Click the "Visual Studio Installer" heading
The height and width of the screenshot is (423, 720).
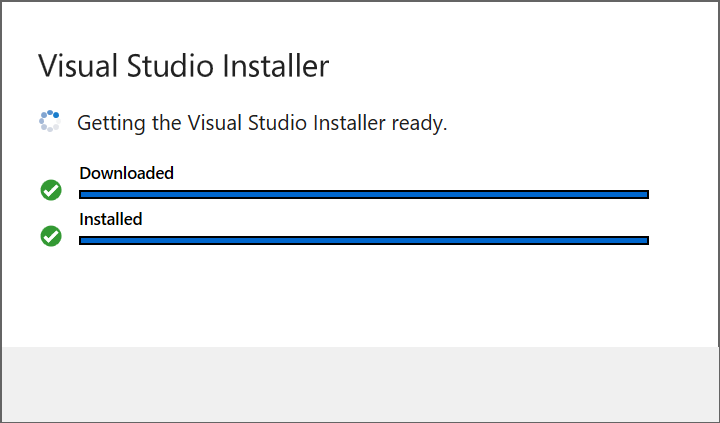(184, 66)
